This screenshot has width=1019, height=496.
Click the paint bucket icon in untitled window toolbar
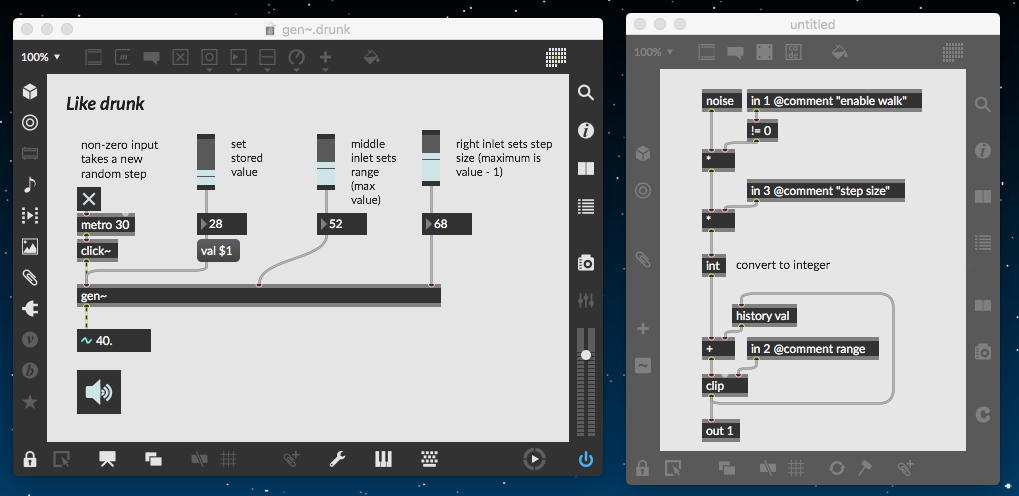tap(840, 52)
